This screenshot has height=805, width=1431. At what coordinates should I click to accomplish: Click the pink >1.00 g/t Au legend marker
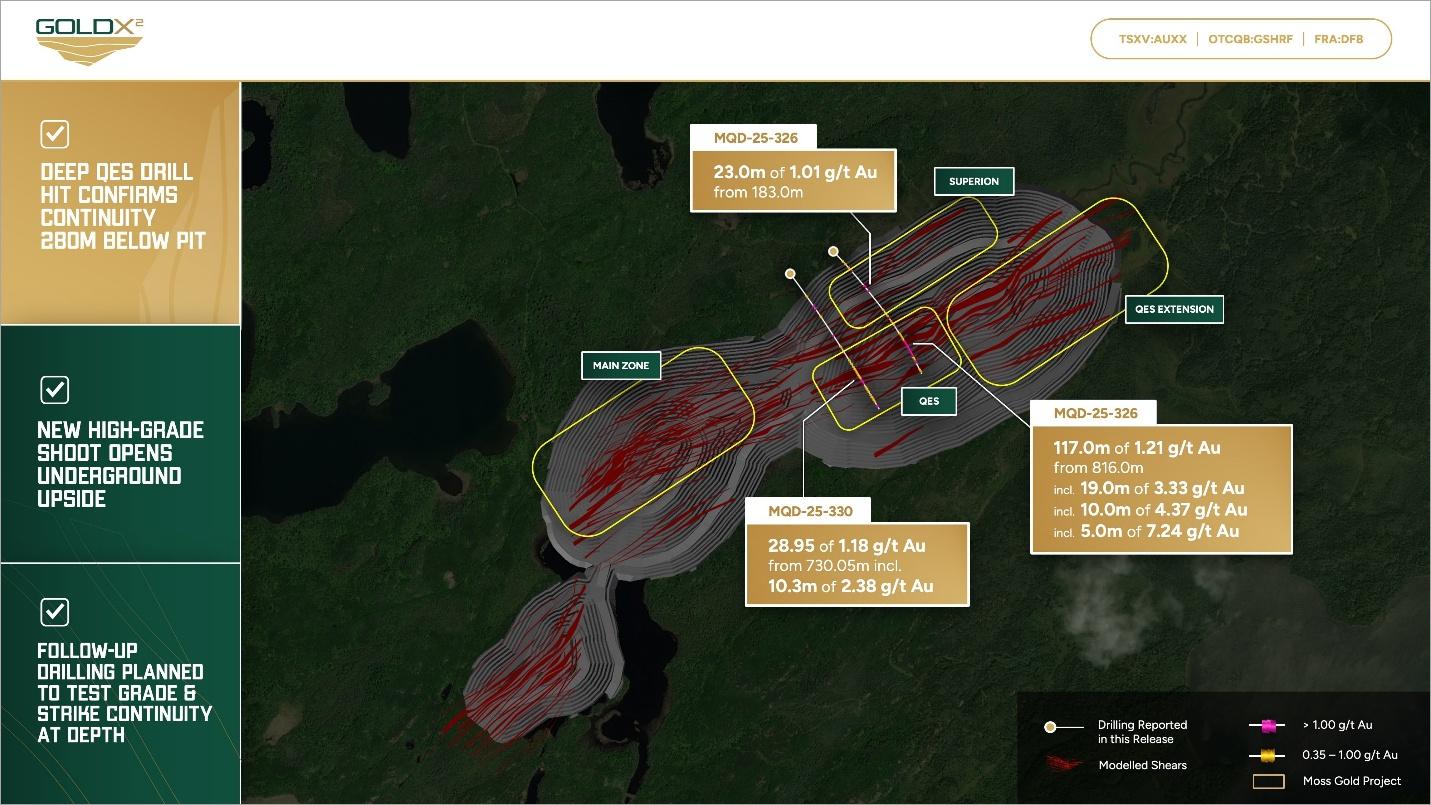pyautogui.click(x=1272, y=725)
